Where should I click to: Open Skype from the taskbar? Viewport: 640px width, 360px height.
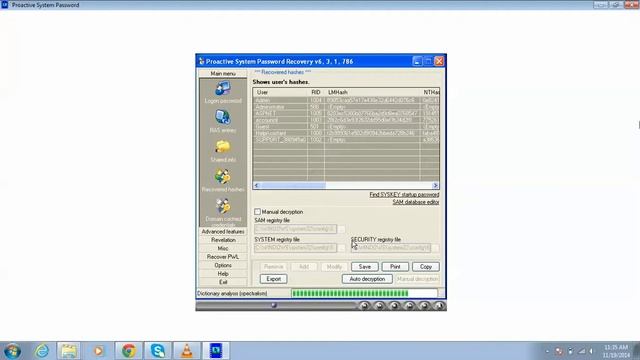(158, 351)
